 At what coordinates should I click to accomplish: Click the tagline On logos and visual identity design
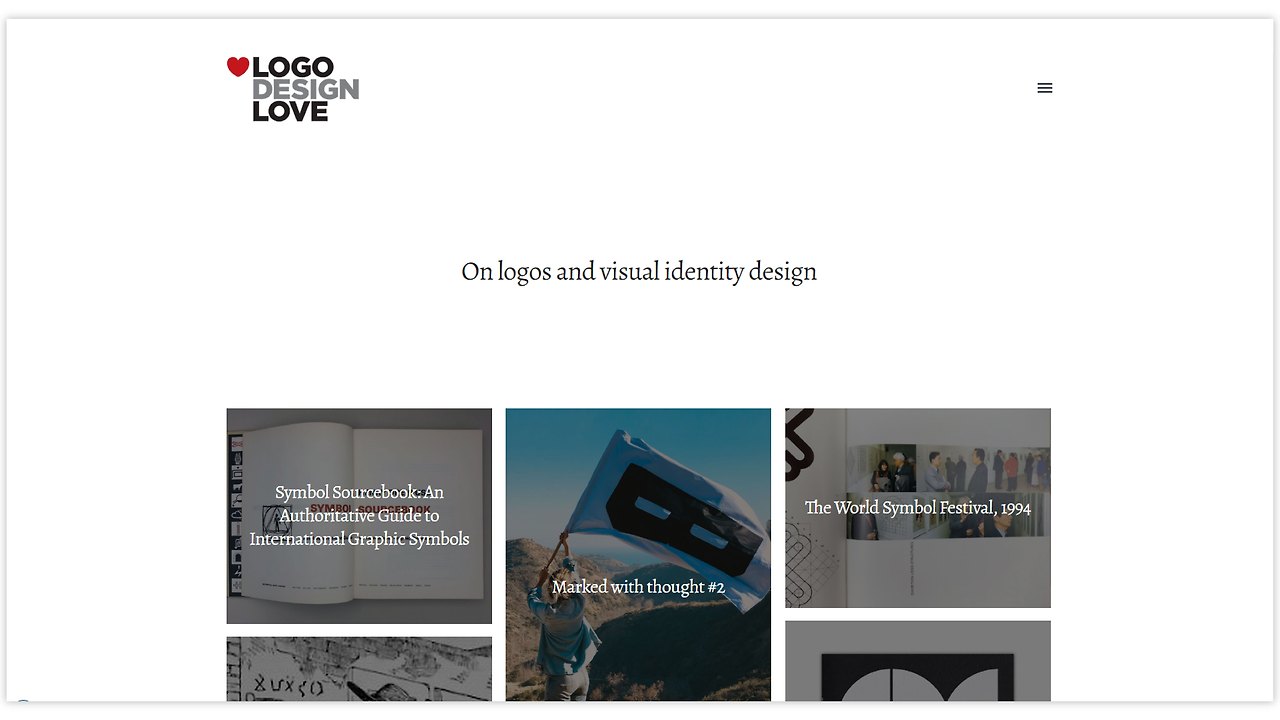tap(639, 272)
